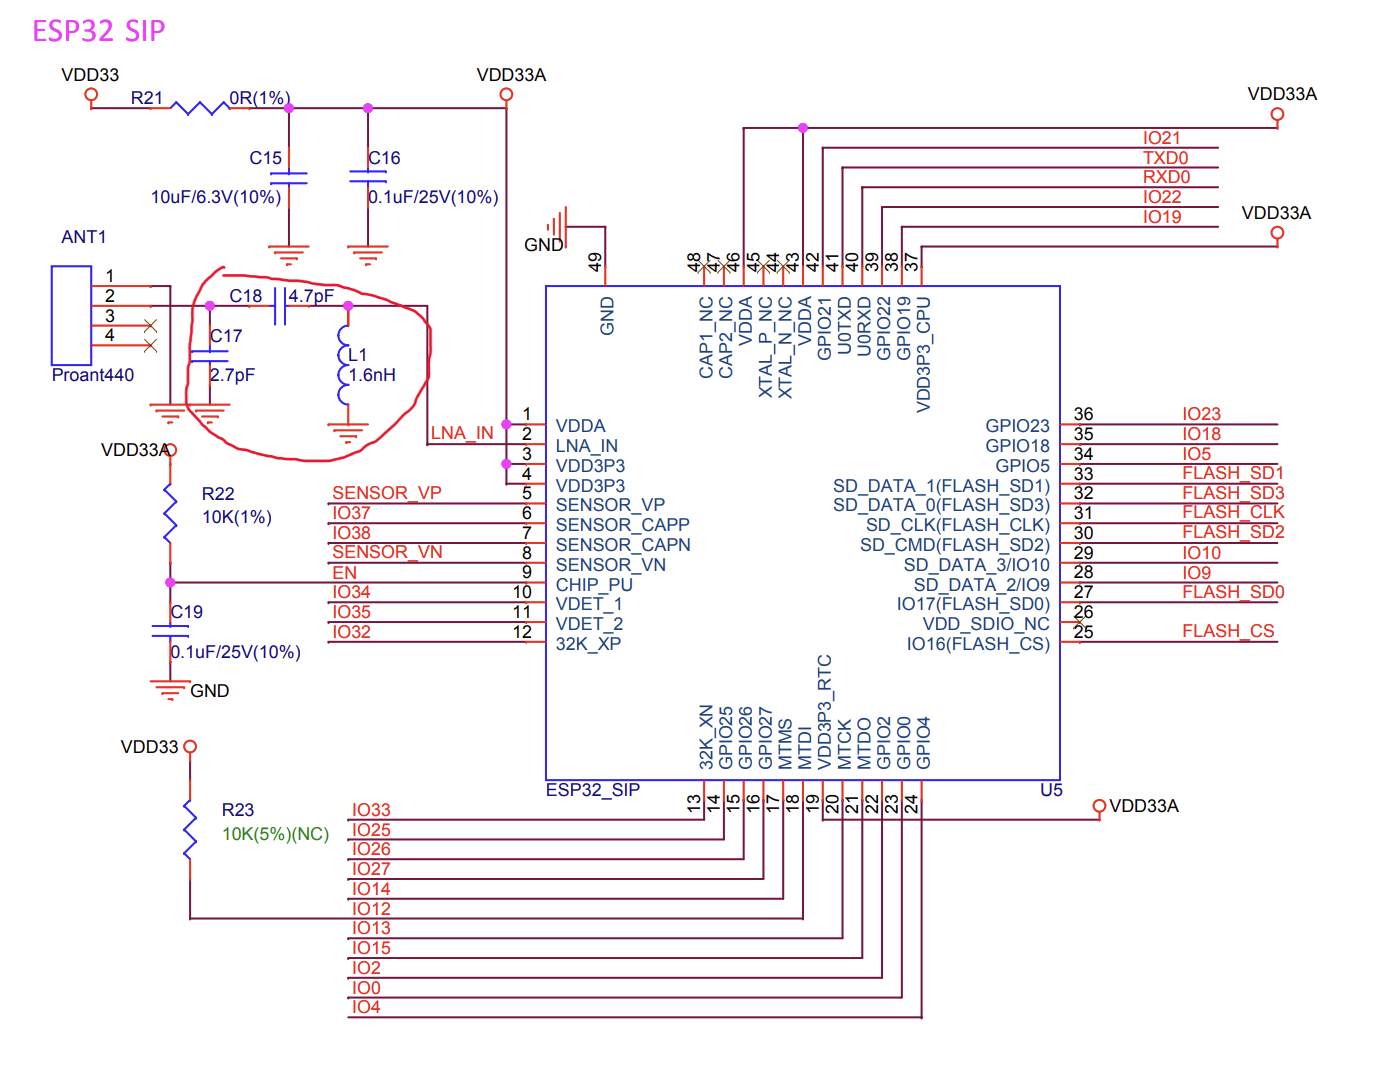Click the 2.7pF value of C17
Image resolution: width=1393 pixels, height=1065 pixels.
(x=232, y=375)
